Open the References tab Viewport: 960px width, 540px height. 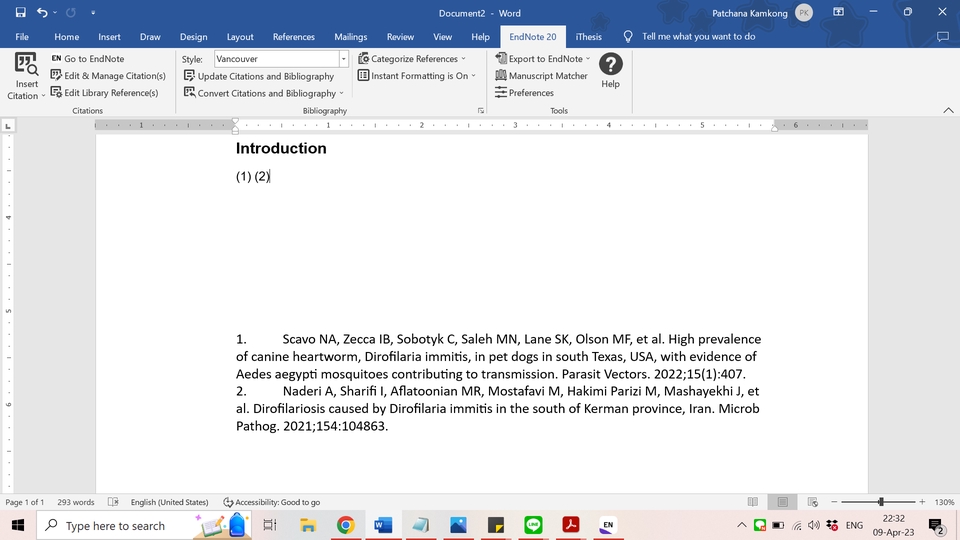(x=293, y=37)
